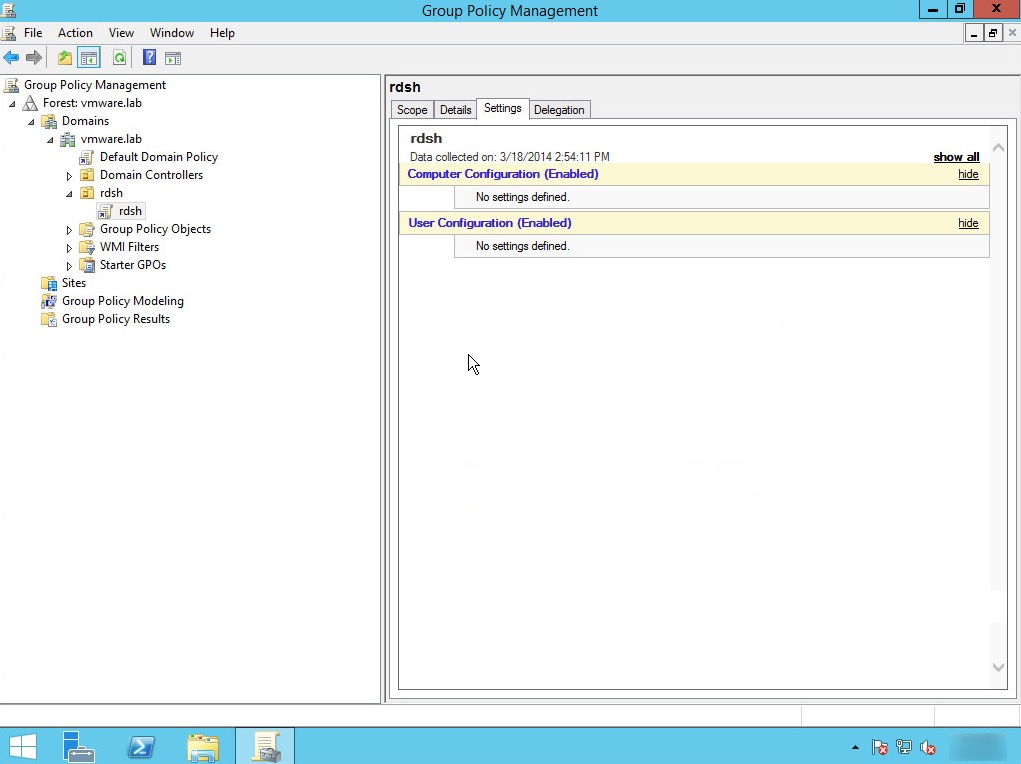Image resolution: width=1021 pixels, height=764 pixels.
Task: Click the Forward navigation arrow in the toolbar
Action: pyautogui.click(x=35, y=57)
